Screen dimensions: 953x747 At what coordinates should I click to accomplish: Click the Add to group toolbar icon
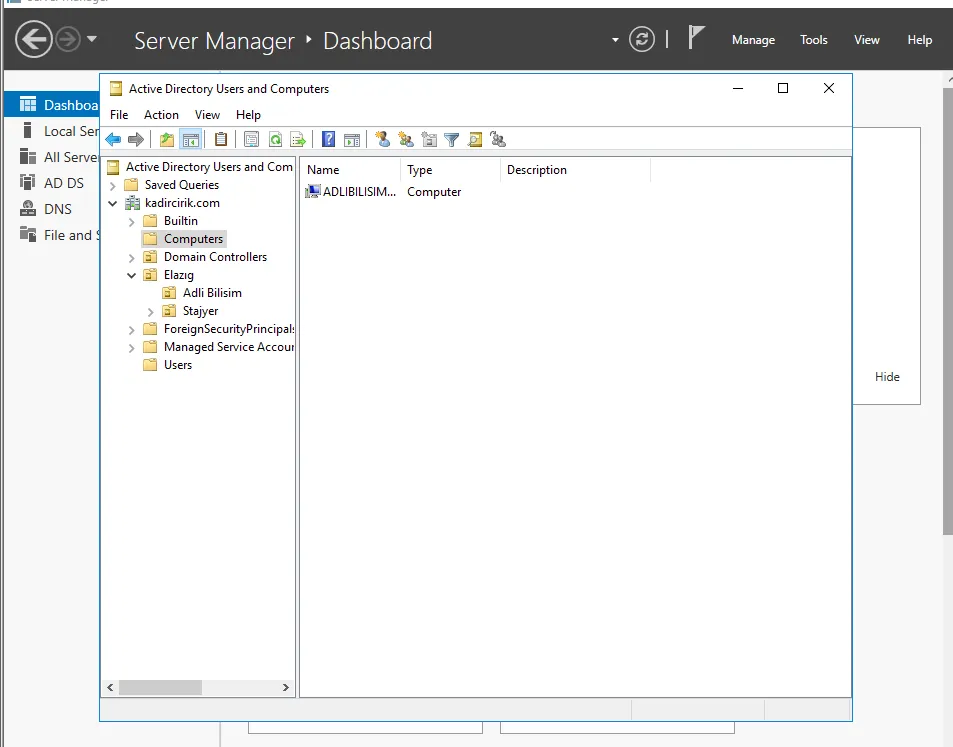coord(498,140)
